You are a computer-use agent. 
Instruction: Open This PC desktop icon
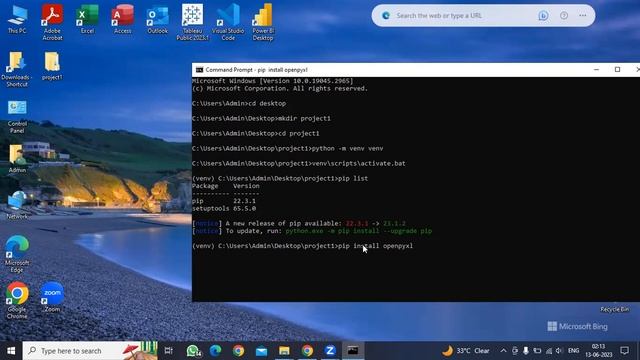coord(17,19)
